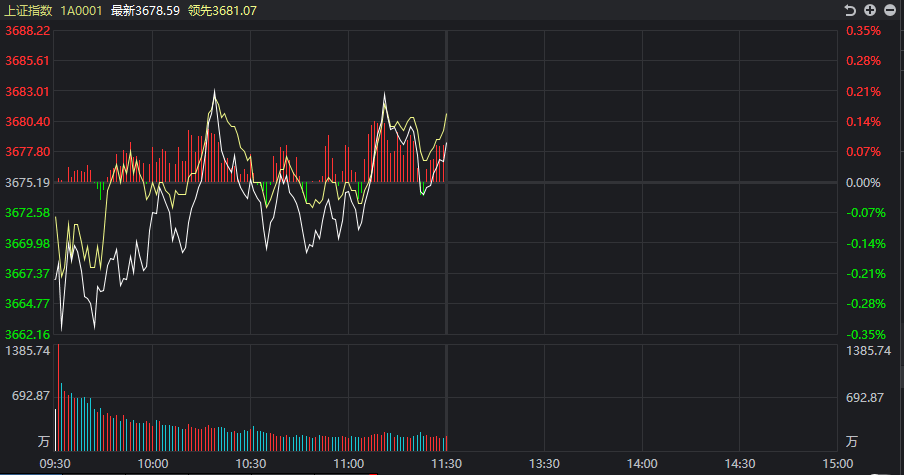Click the left 1385.74 volume scale label
Screen dimensions: 904x475
coord(28,351)
